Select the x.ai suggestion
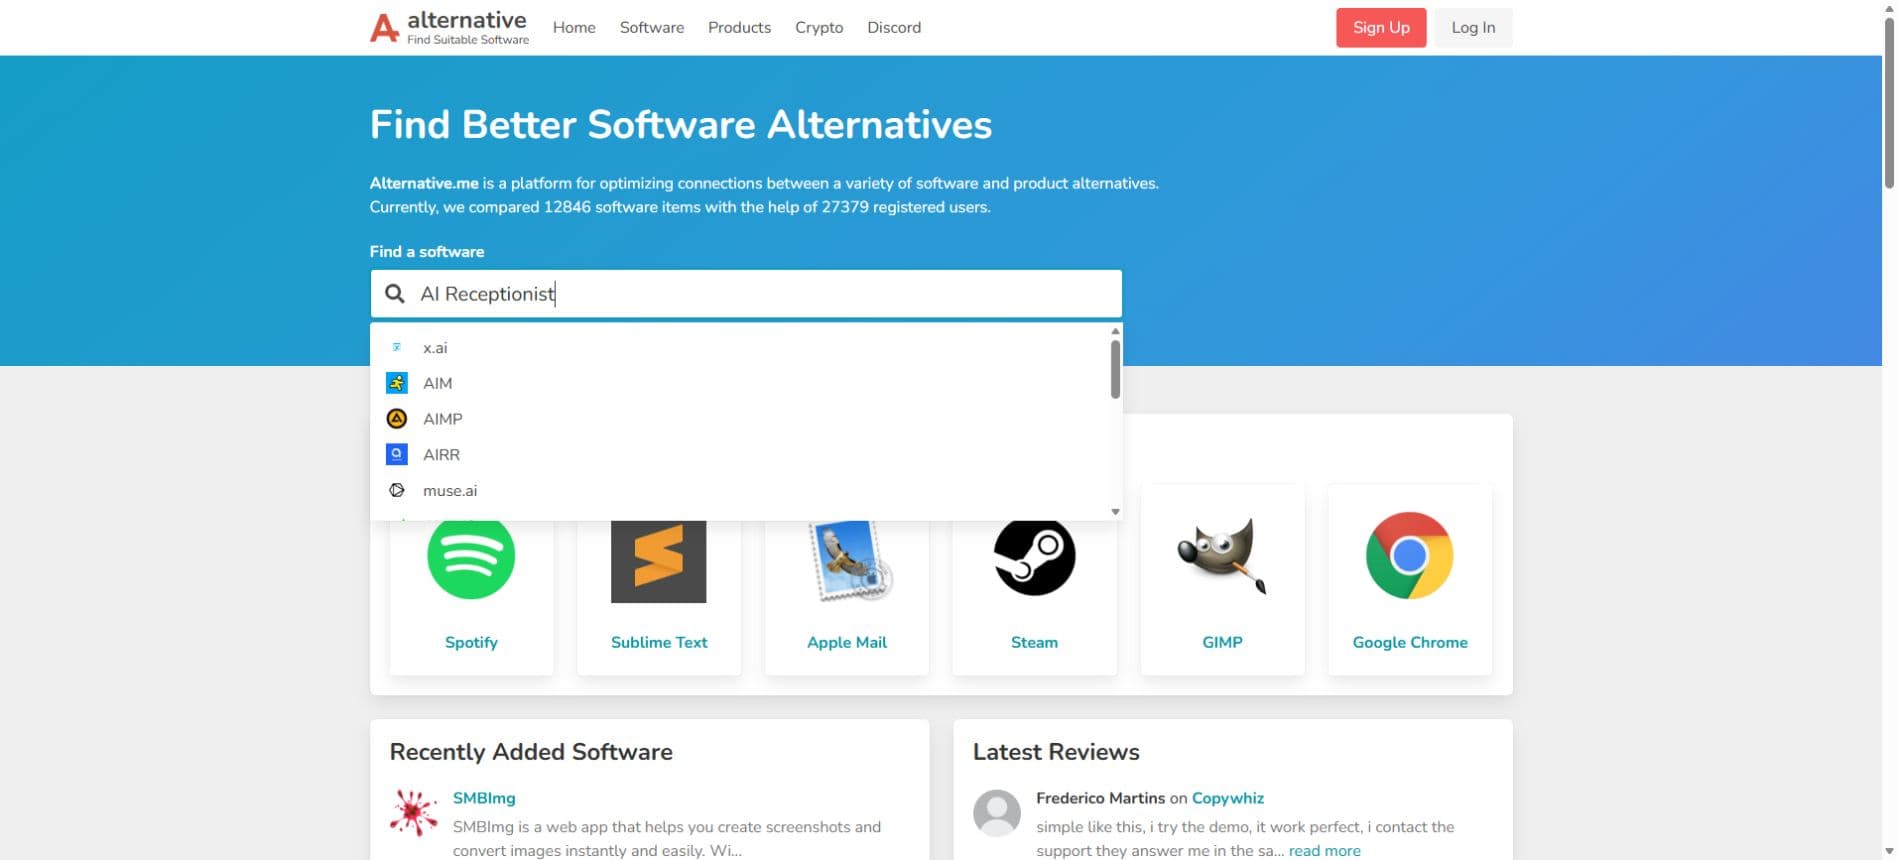Viewport: 1897px width, 860px height. pyautogui.click(x=739, y=348)
